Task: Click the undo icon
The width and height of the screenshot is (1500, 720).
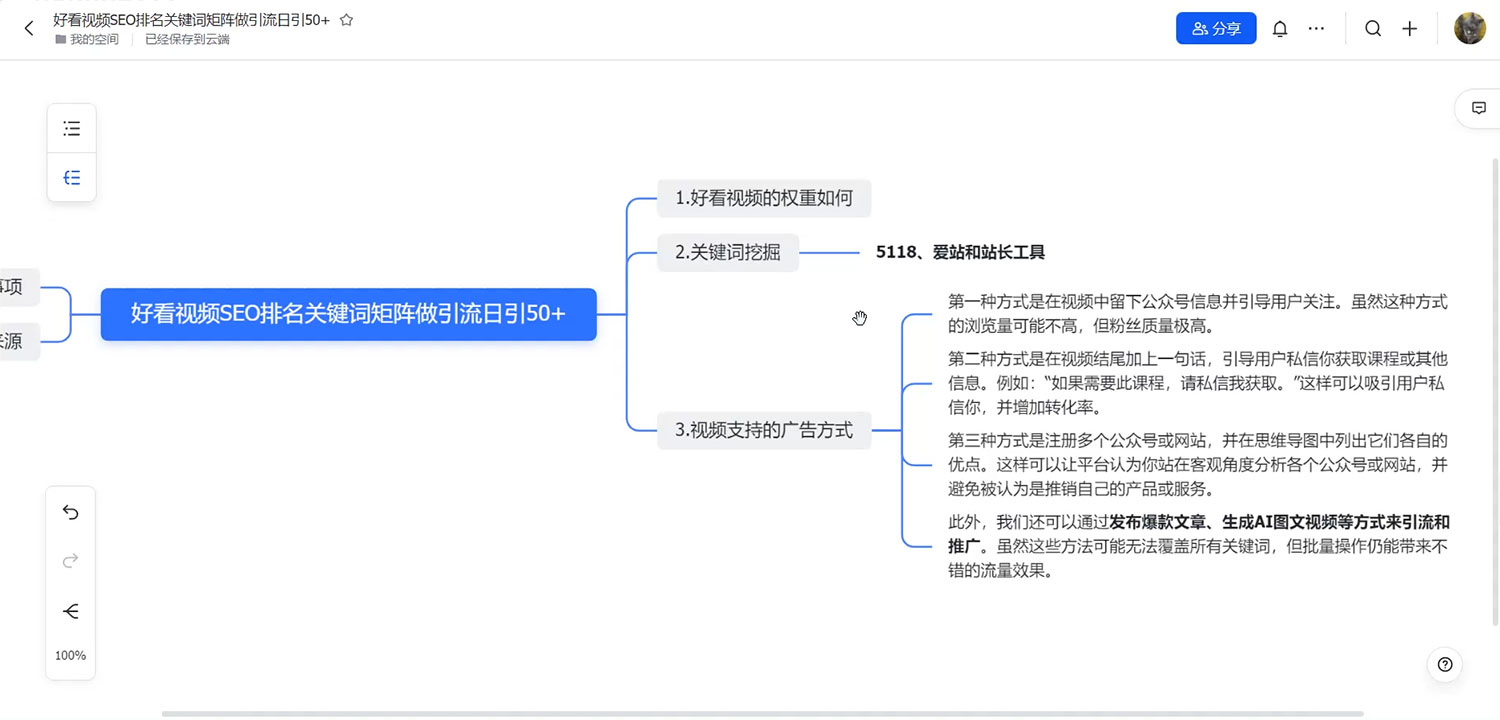Action: click(x=70, y=512)
